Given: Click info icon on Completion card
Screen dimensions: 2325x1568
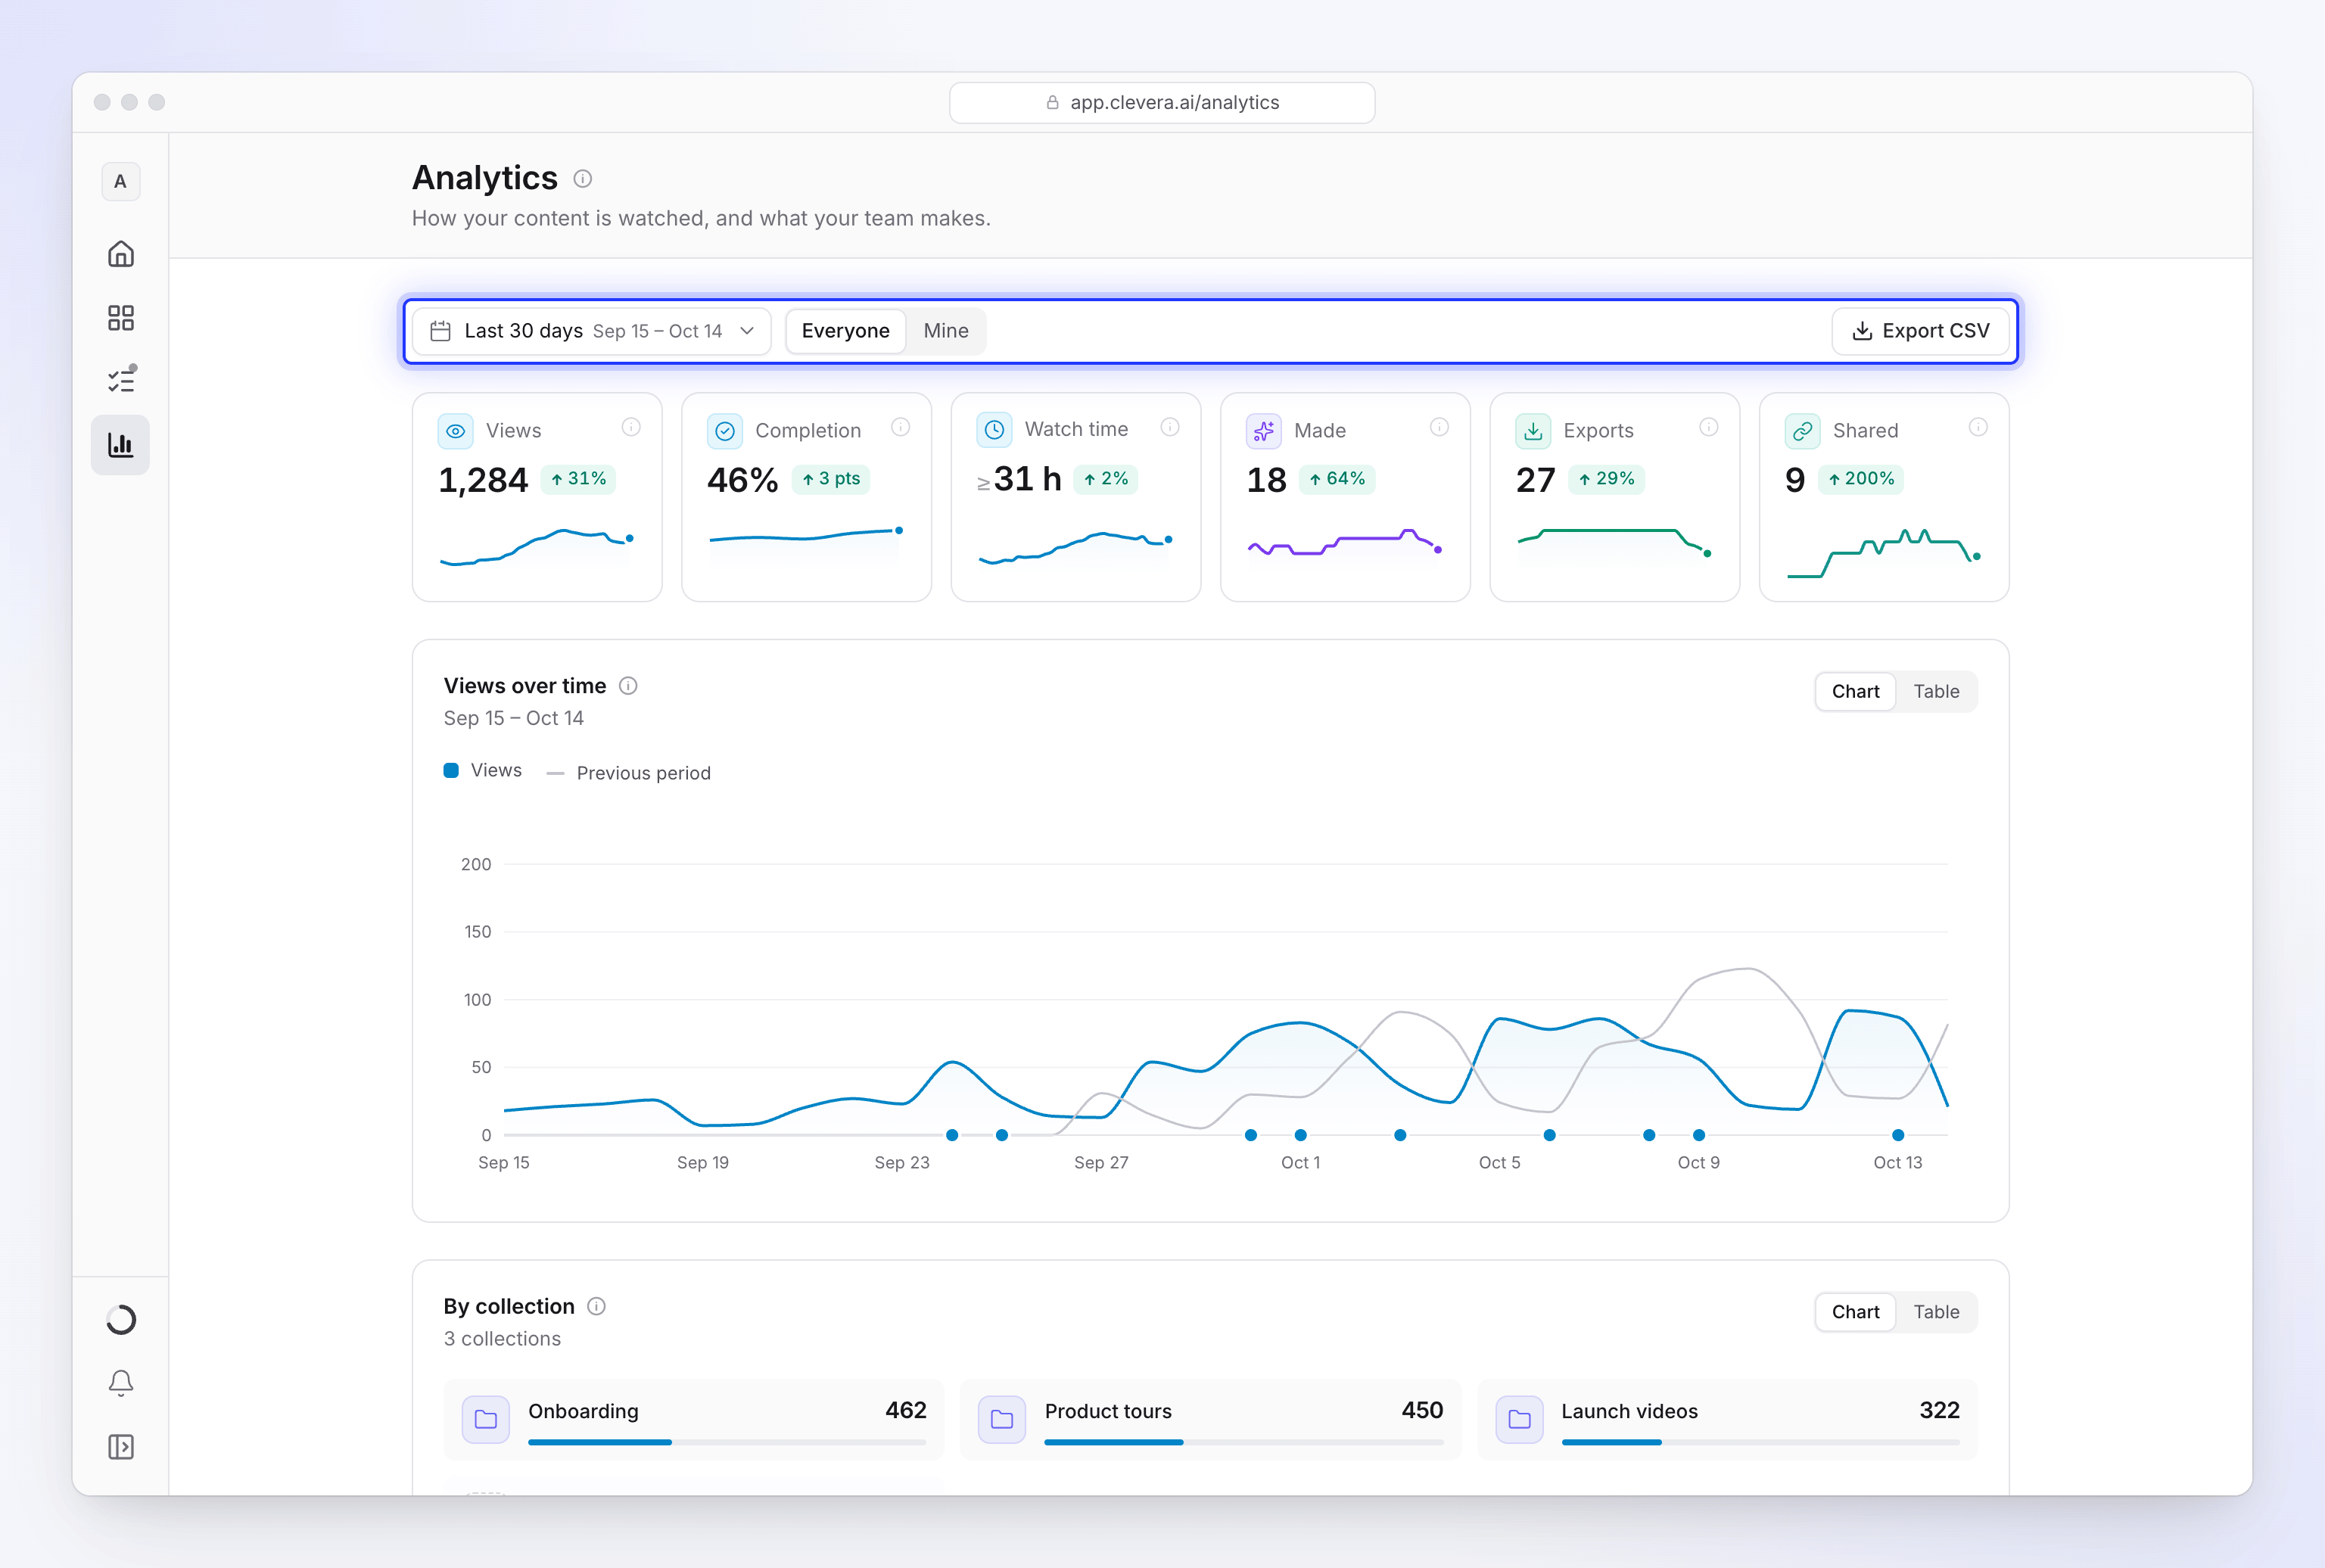Looking at the screenshot, I should point(900,427).
